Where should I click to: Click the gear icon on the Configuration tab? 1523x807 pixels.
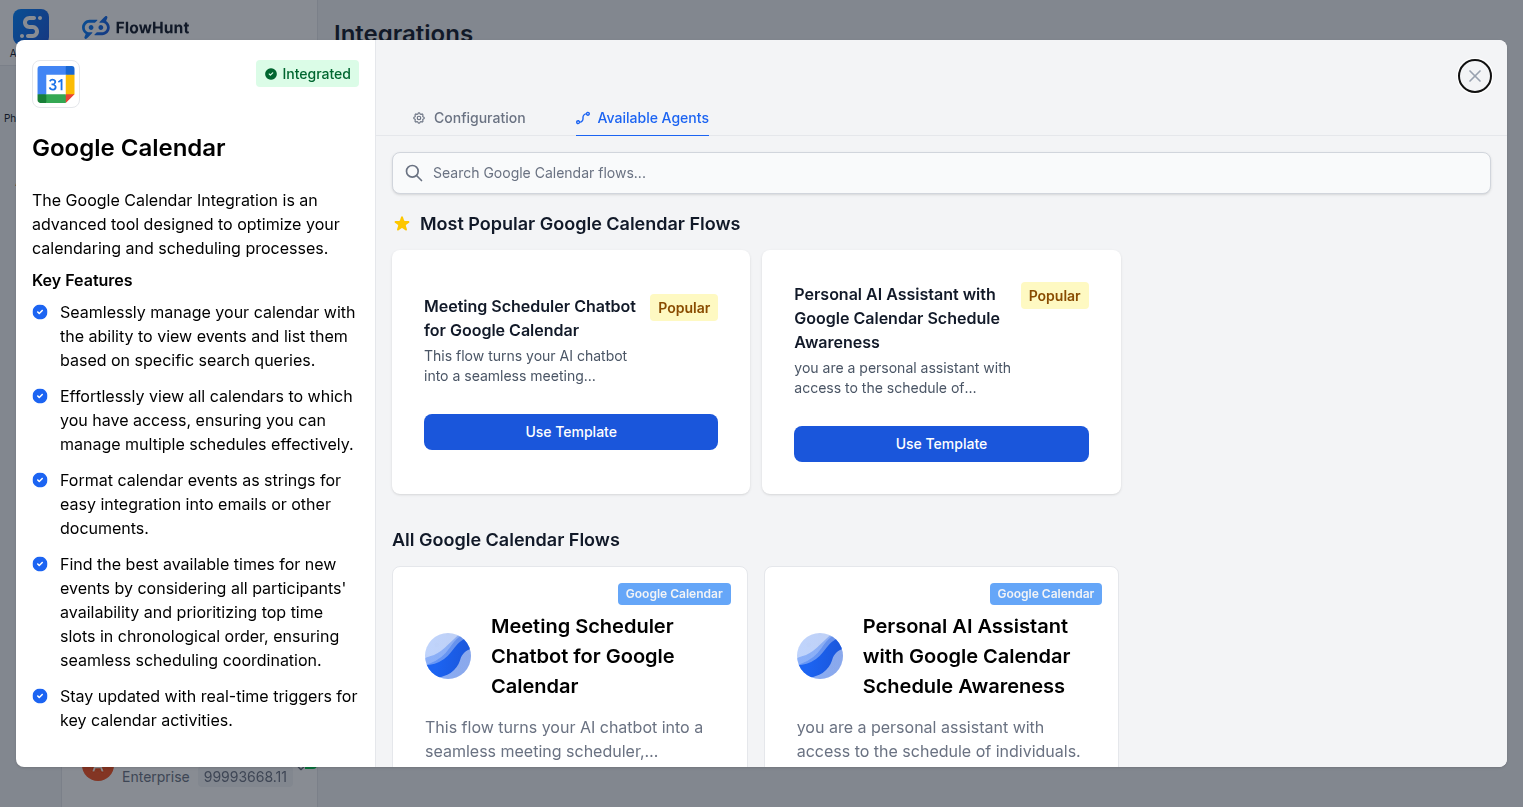(418, 117)
